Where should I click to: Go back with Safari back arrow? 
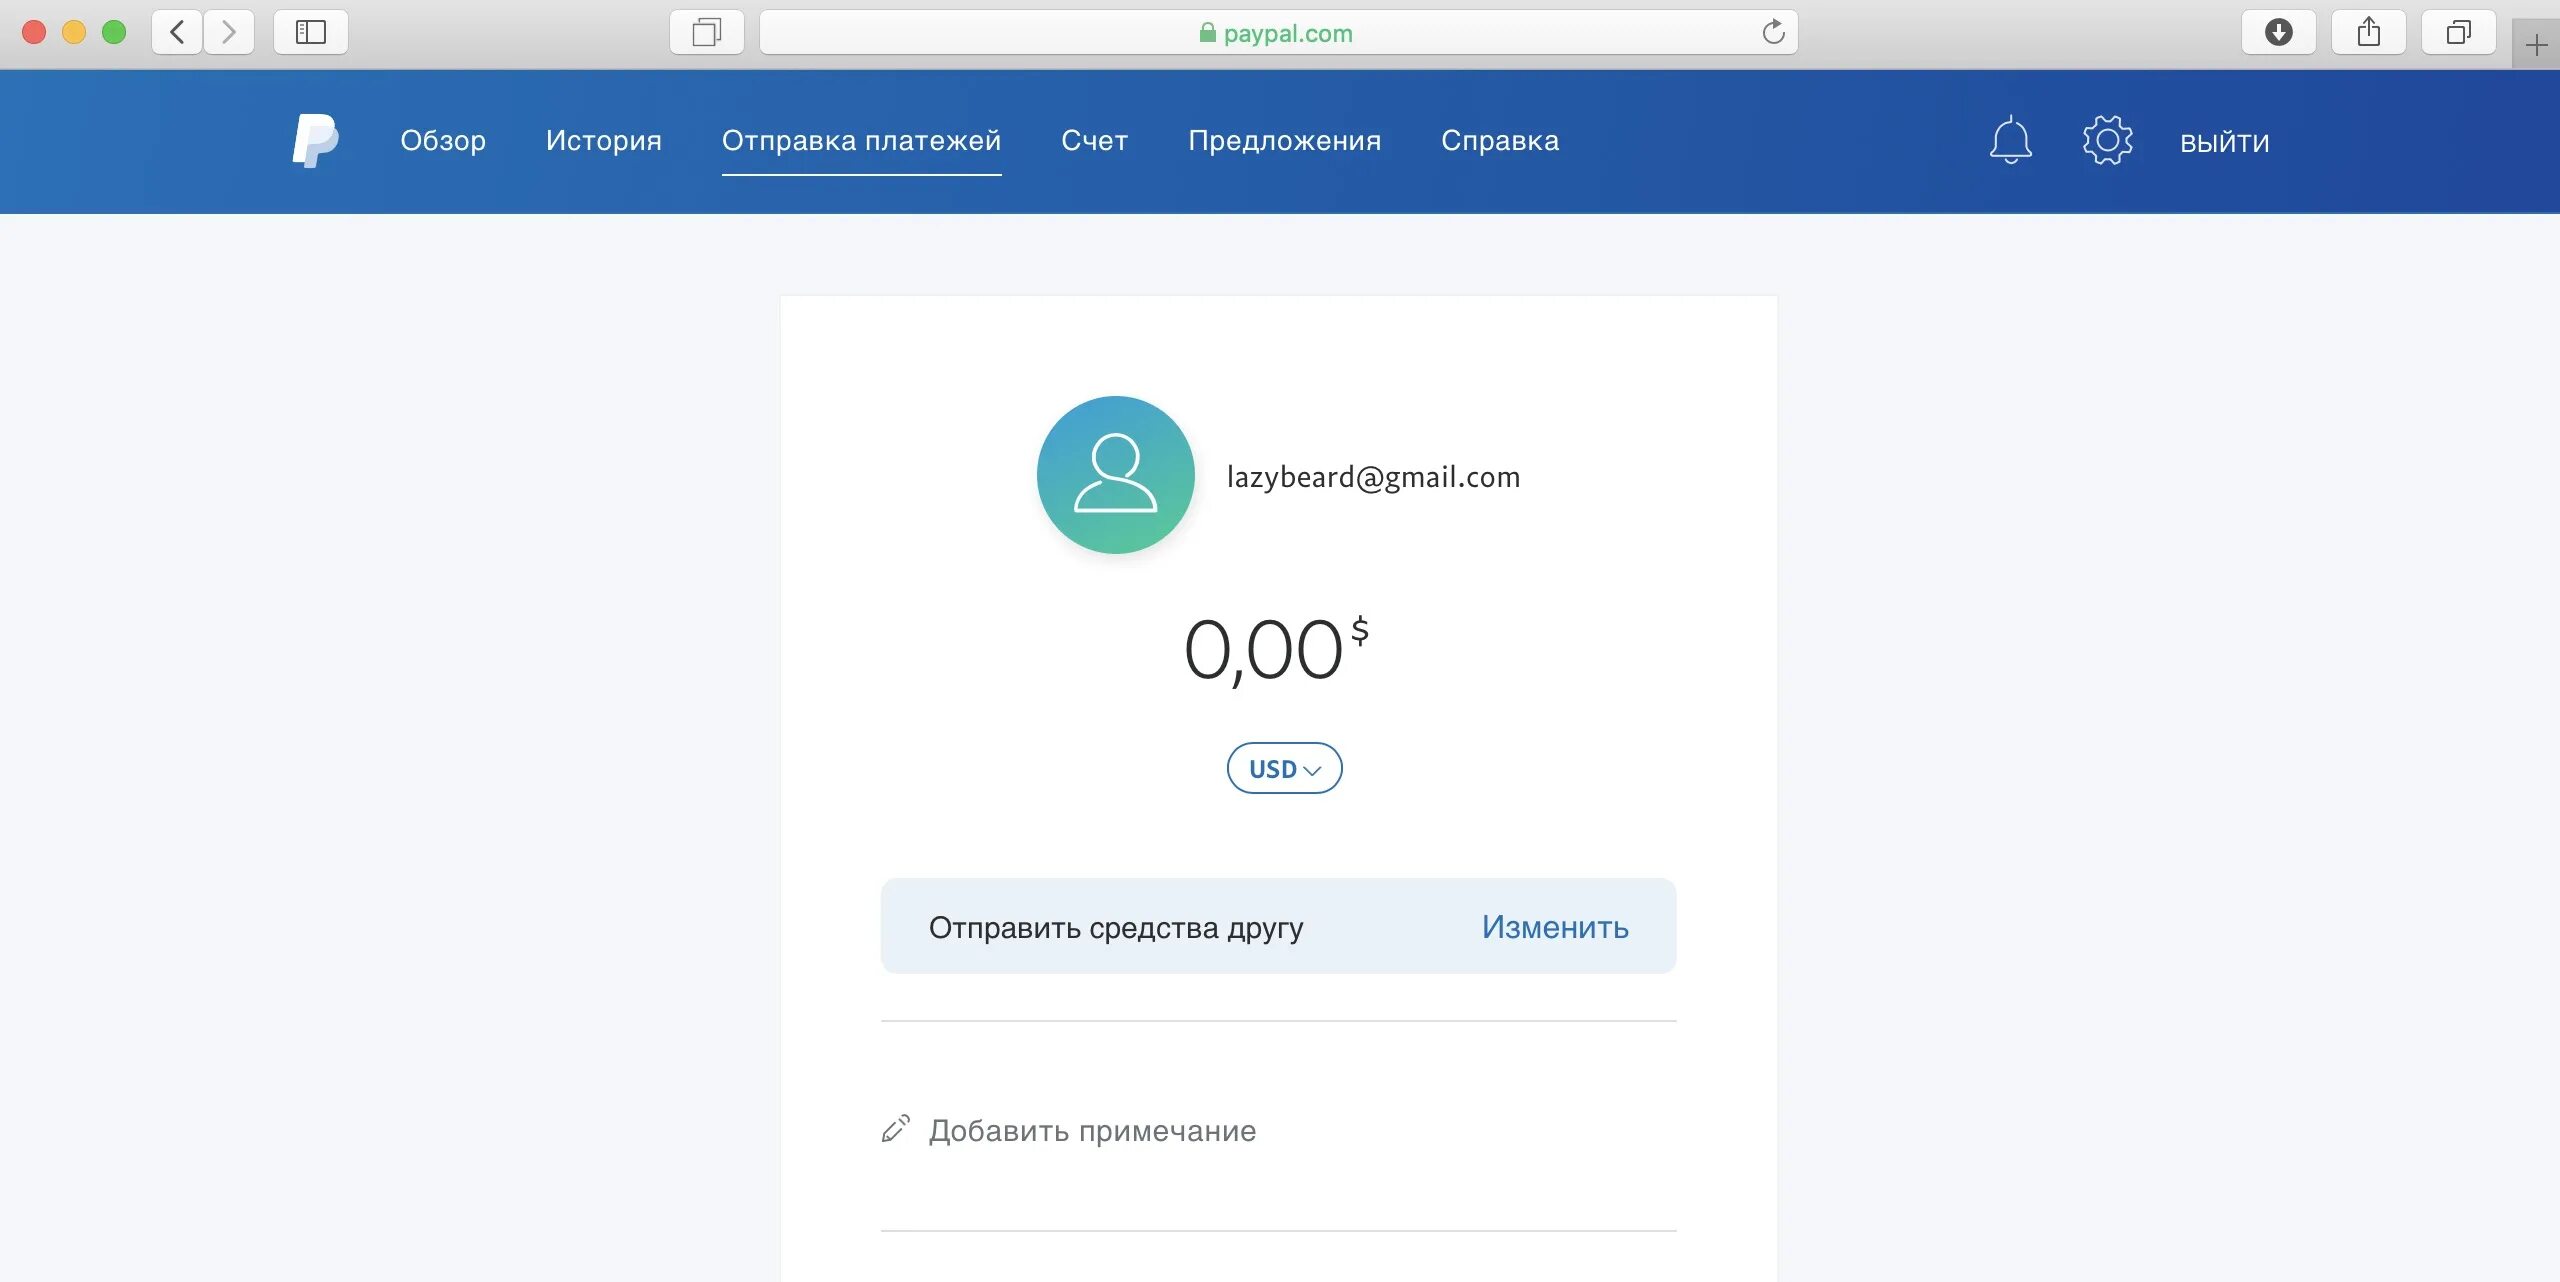tap(177, 32)
